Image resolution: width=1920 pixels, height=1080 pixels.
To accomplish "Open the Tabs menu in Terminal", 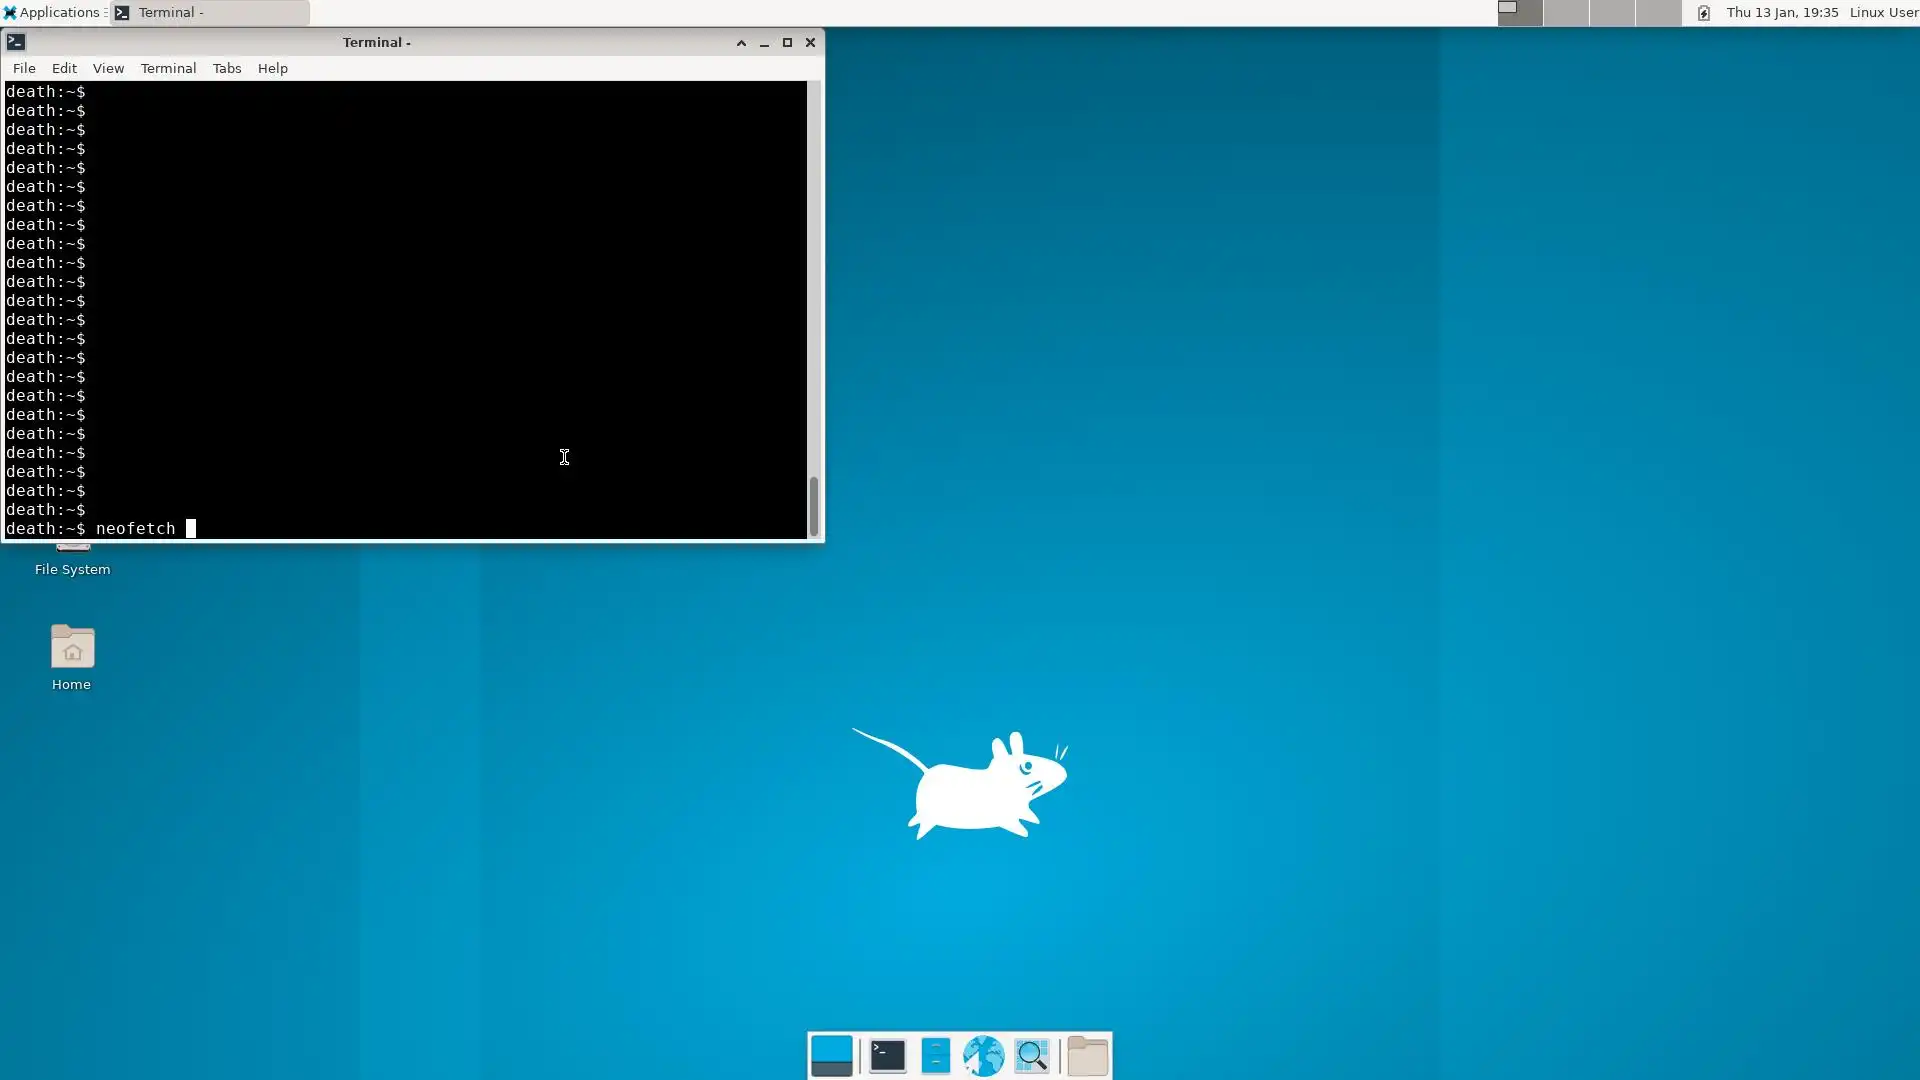I will click(x=227, y=68).
